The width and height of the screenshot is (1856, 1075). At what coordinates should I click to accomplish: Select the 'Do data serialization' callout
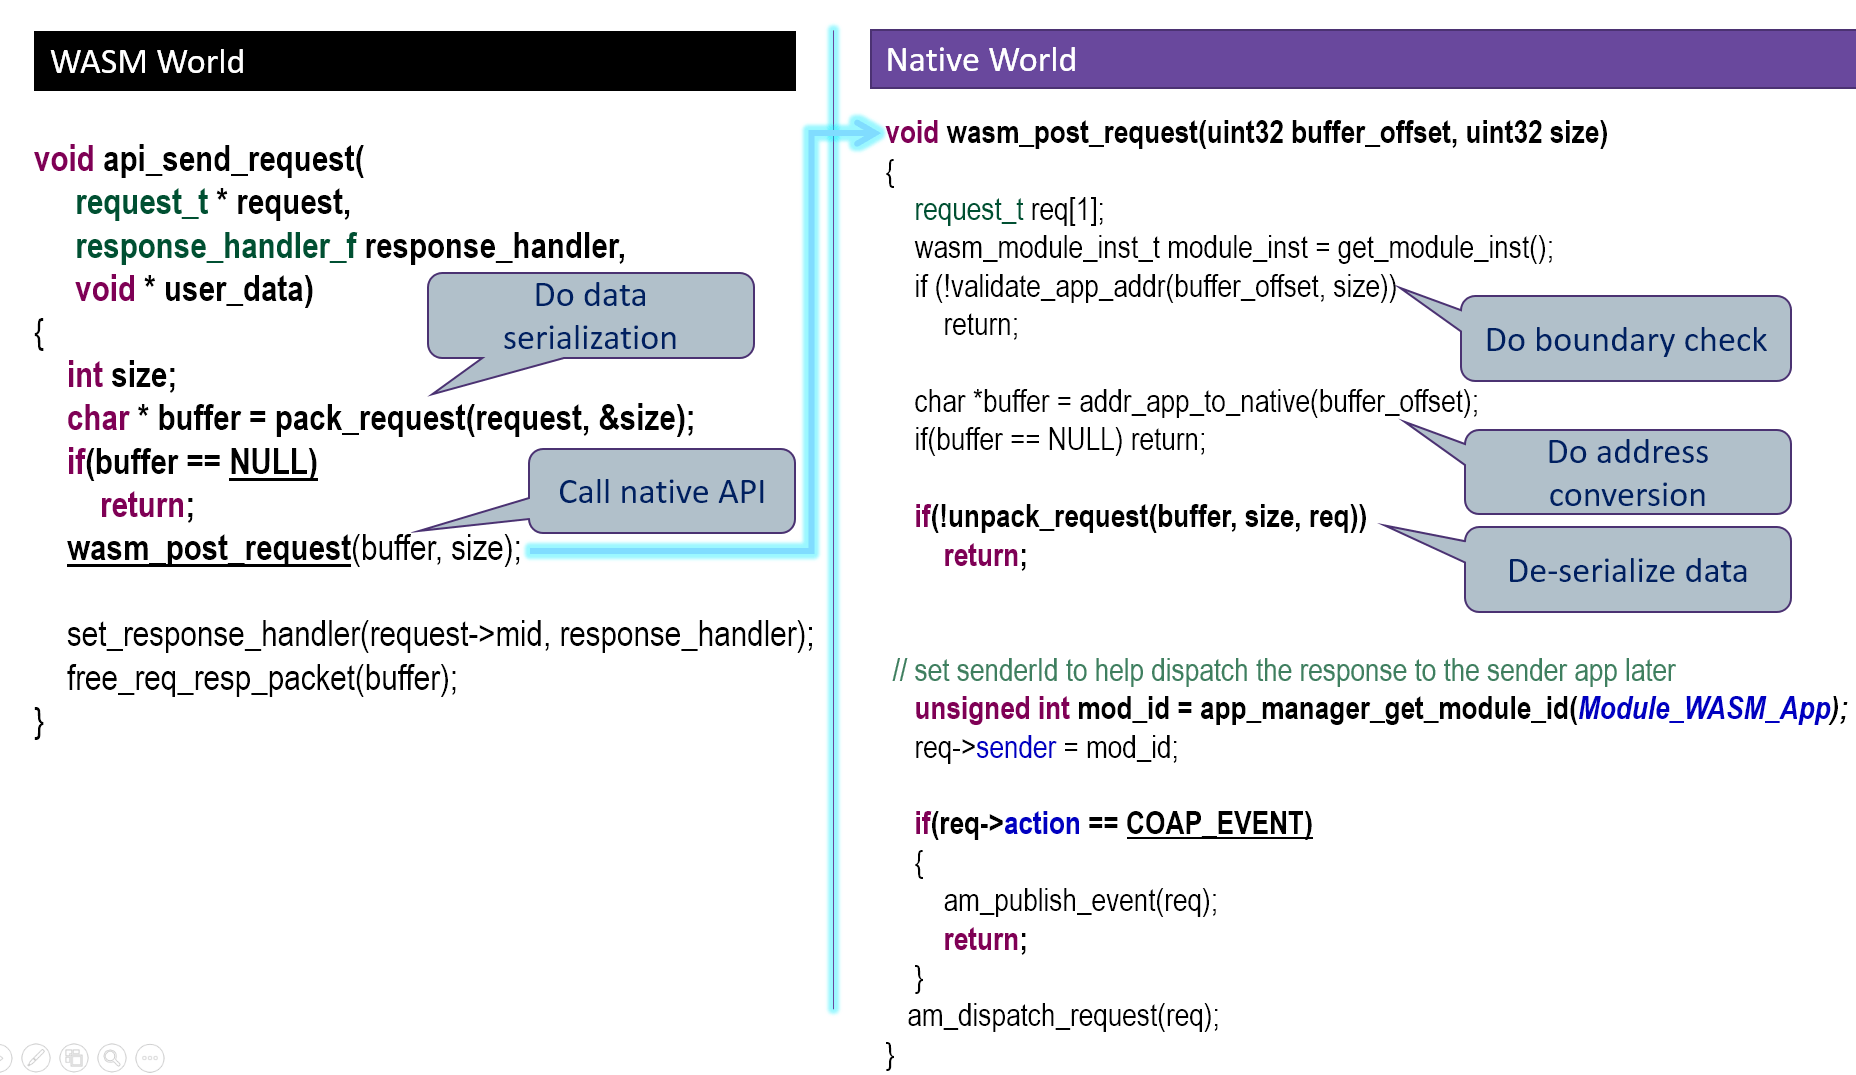(590, 316)
